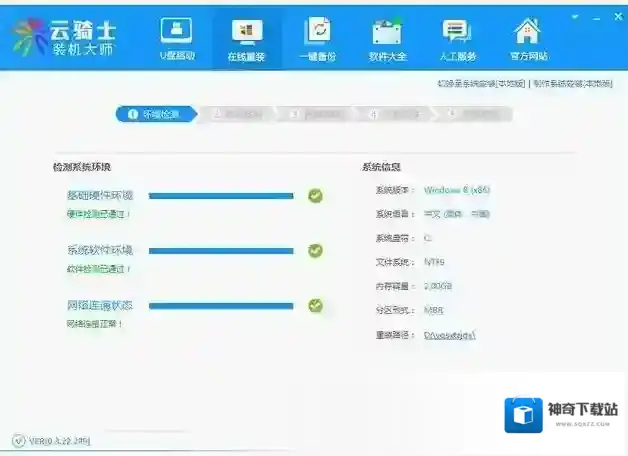Open 一键备份 backup icon

[x=318, y=37]
